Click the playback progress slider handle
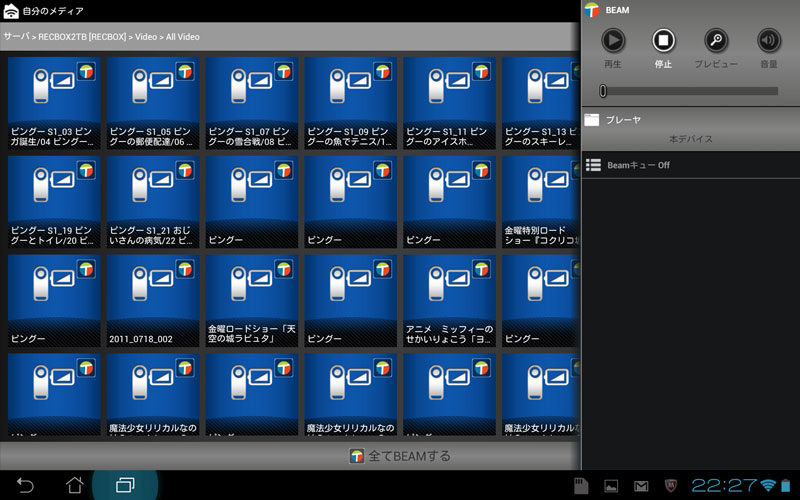The height and width of the screenshot is (500, 800). (603, 91)
